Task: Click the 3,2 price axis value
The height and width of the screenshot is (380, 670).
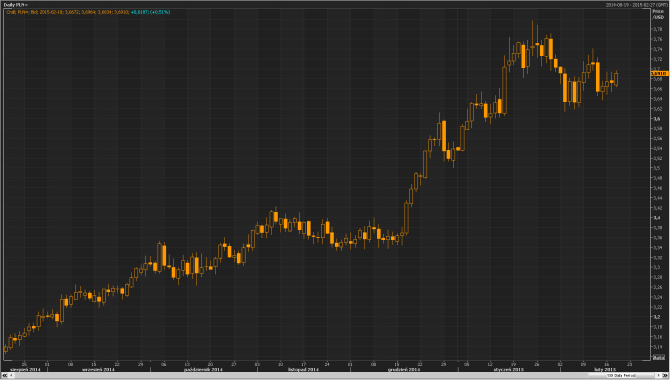Action: tap(657, 317)
